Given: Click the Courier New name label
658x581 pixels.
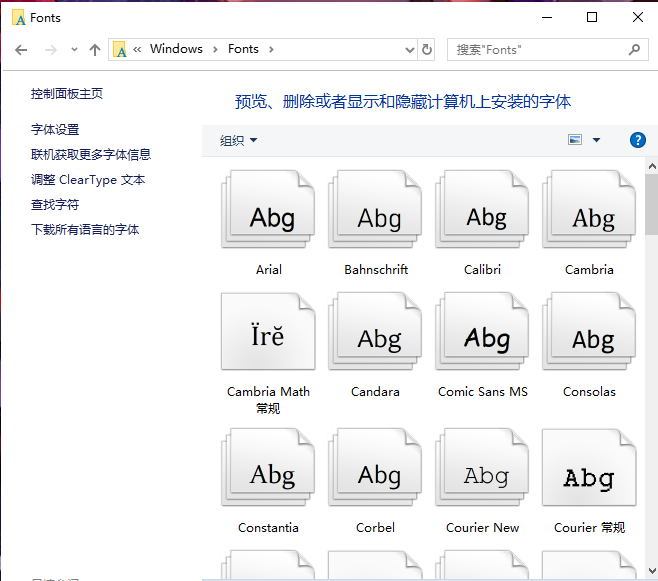Looking at the screenshot, I should pyautogui.click(x=483, y=528).
